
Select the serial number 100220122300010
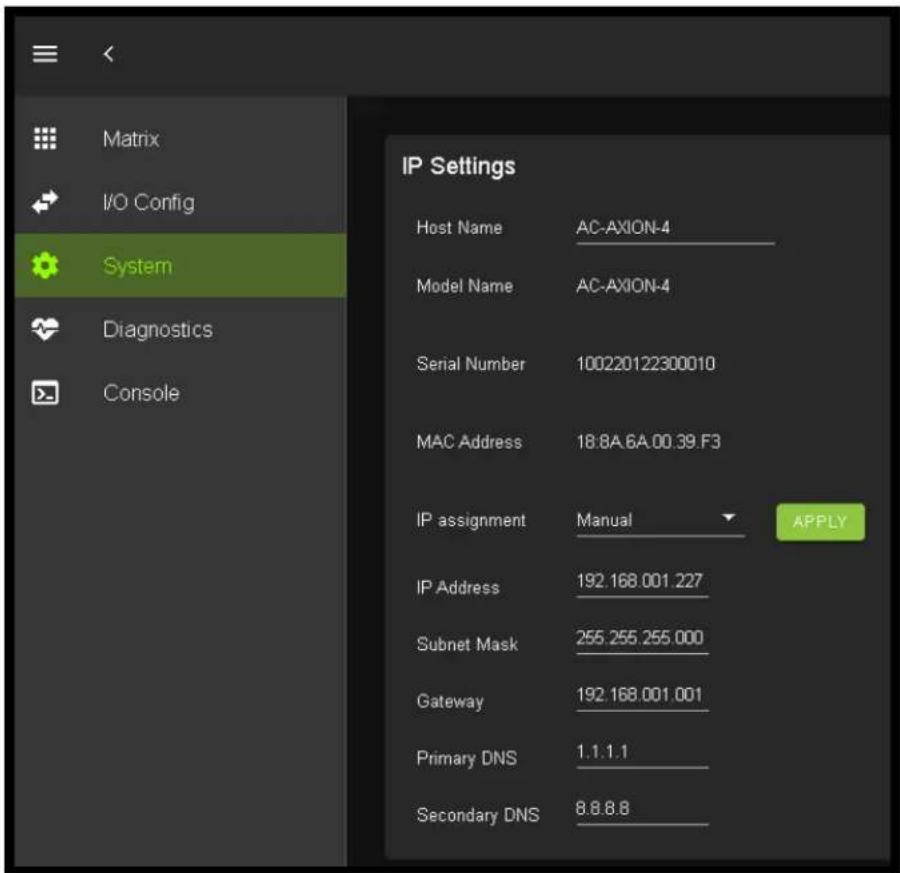pos(646,363)
